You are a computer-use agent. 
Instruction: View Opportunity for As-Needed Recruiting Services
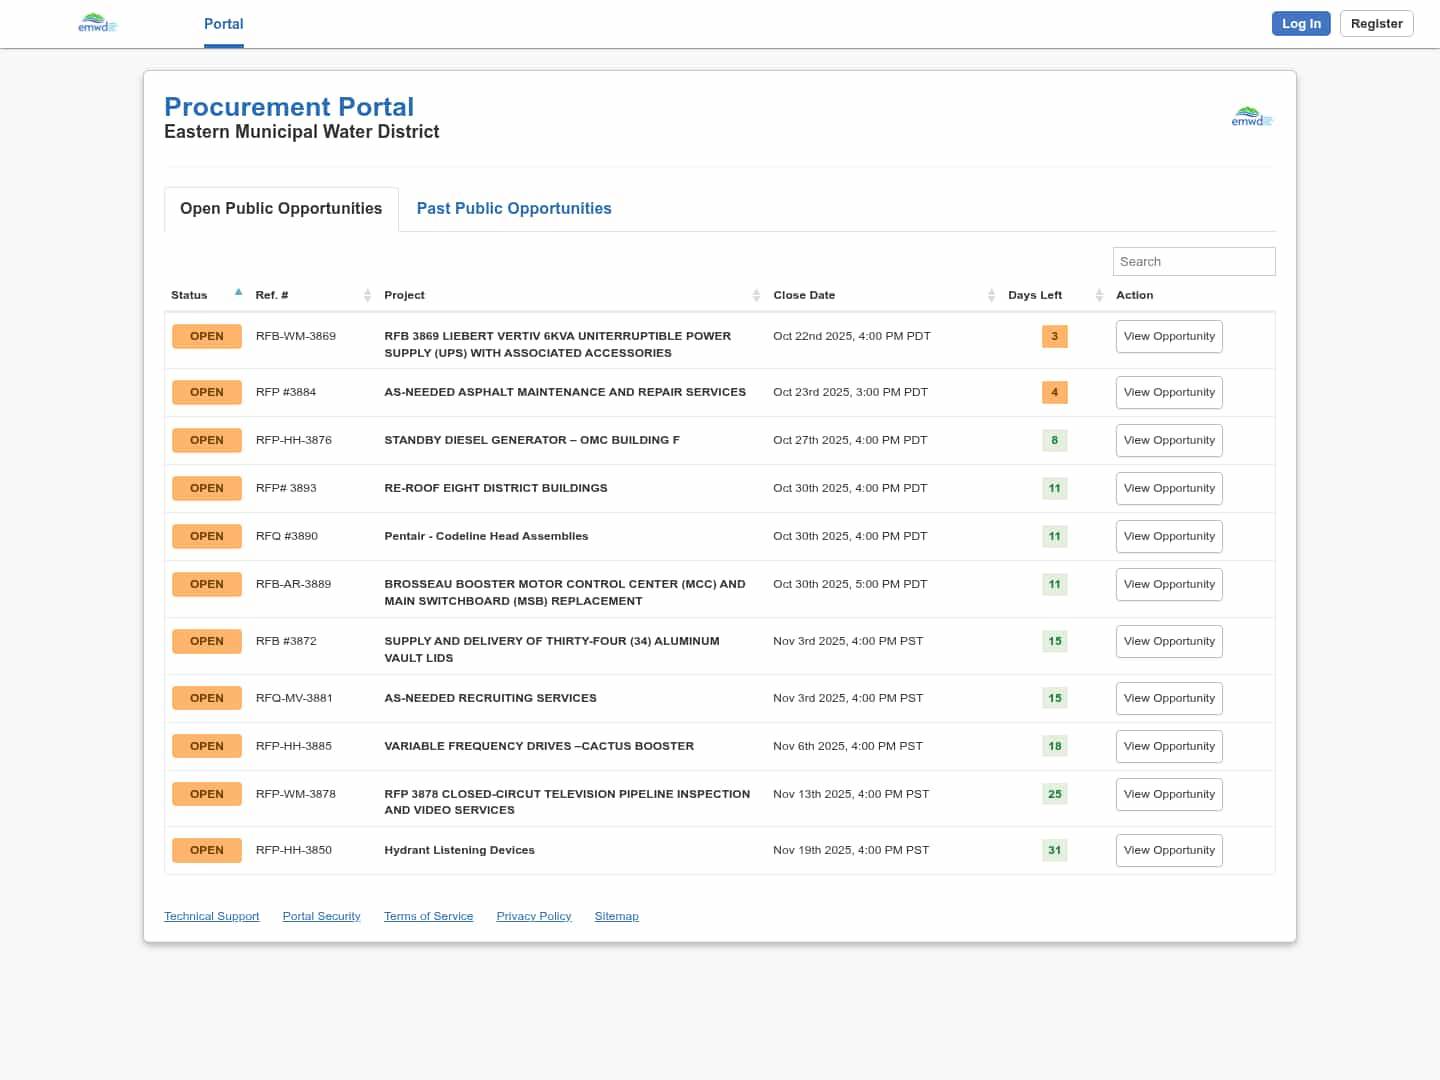click(x=1168, y=699)
